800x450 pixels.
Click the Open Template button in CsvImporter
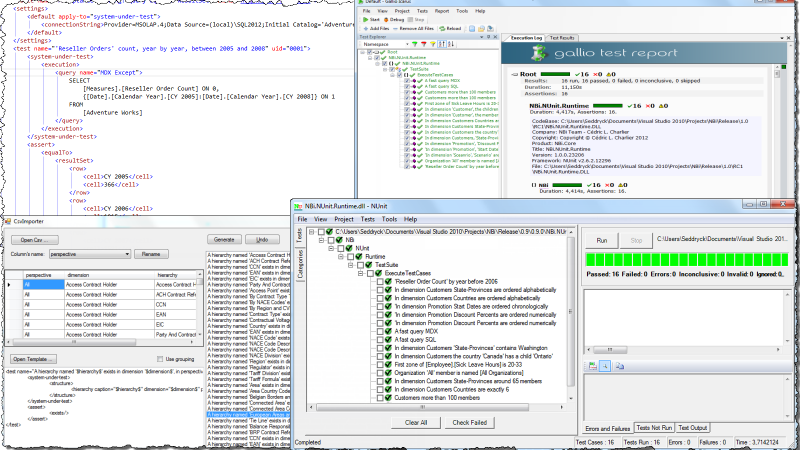click(33, 359)
